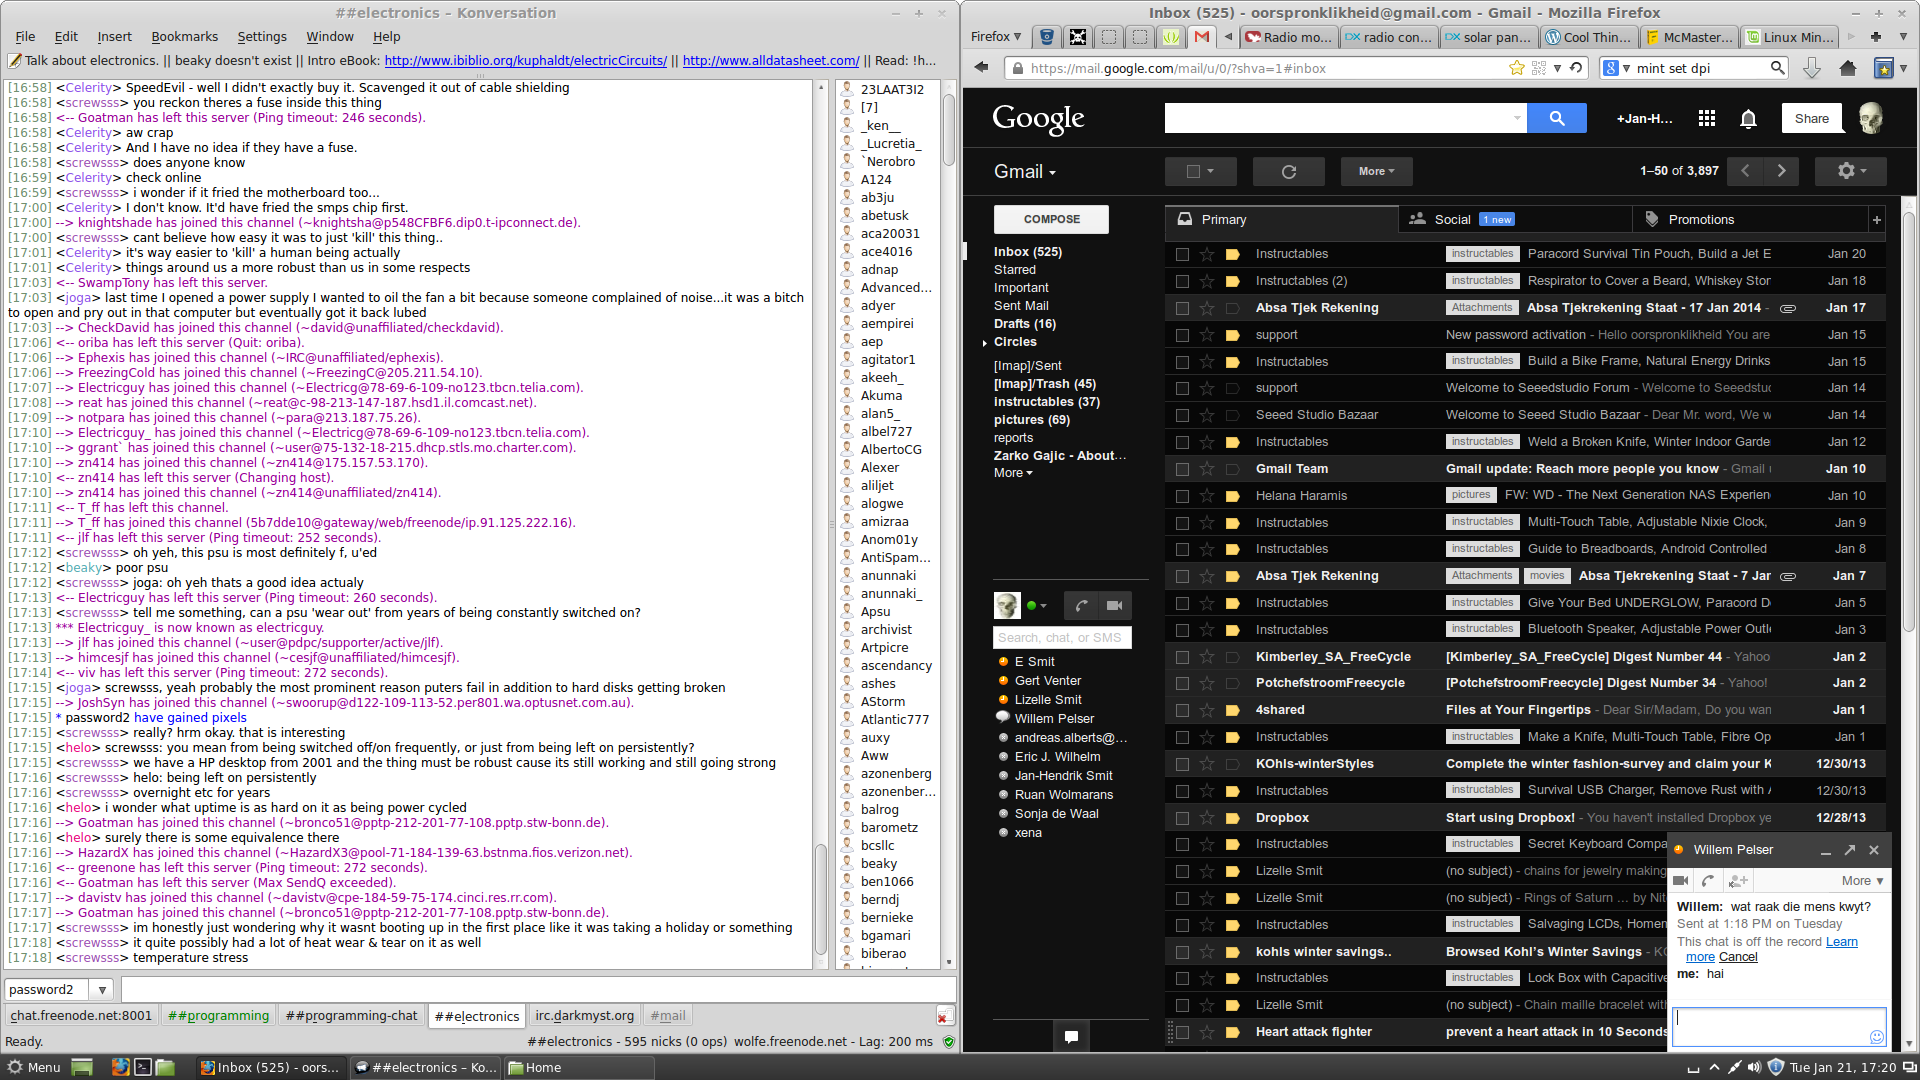1920x1080 pixels.
Task: Open the nickname dropdown in Konversation
Action: click(102, 990)
